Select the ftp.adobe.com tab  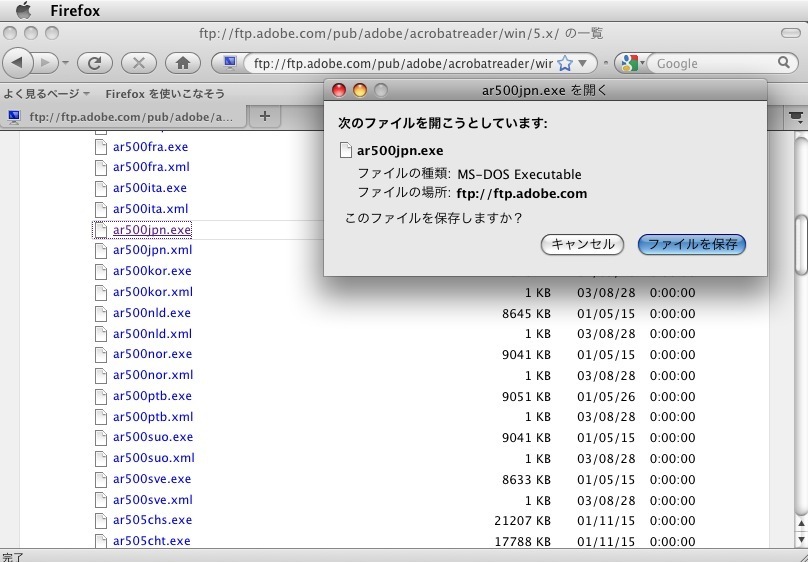(124, 117)
